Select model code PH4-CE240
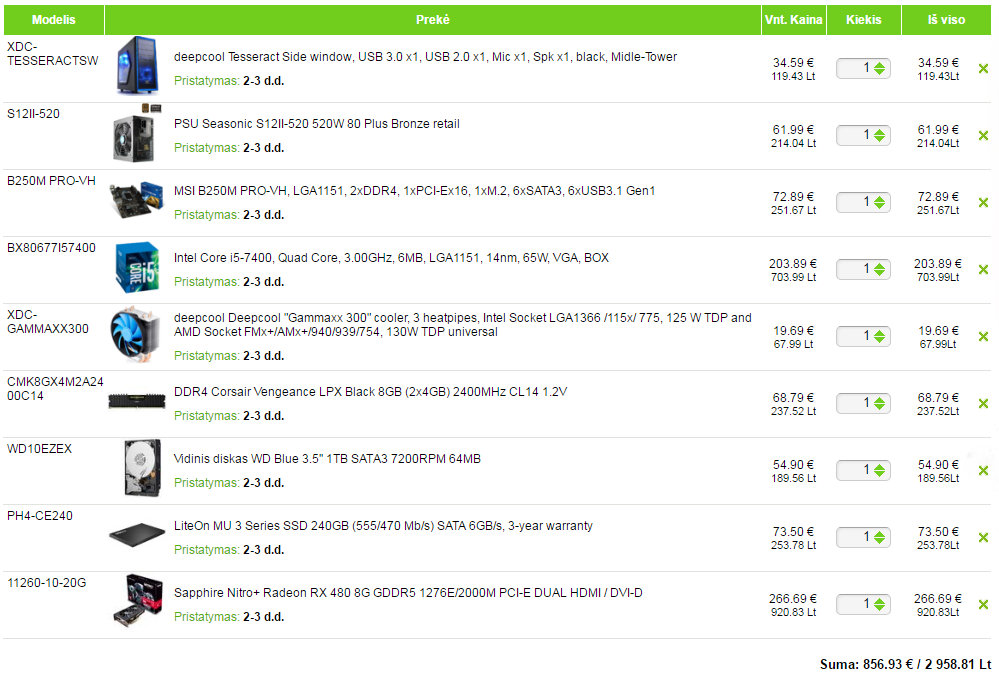The width and height of the screenshot is (999, 681). click(x=40, y=516)
